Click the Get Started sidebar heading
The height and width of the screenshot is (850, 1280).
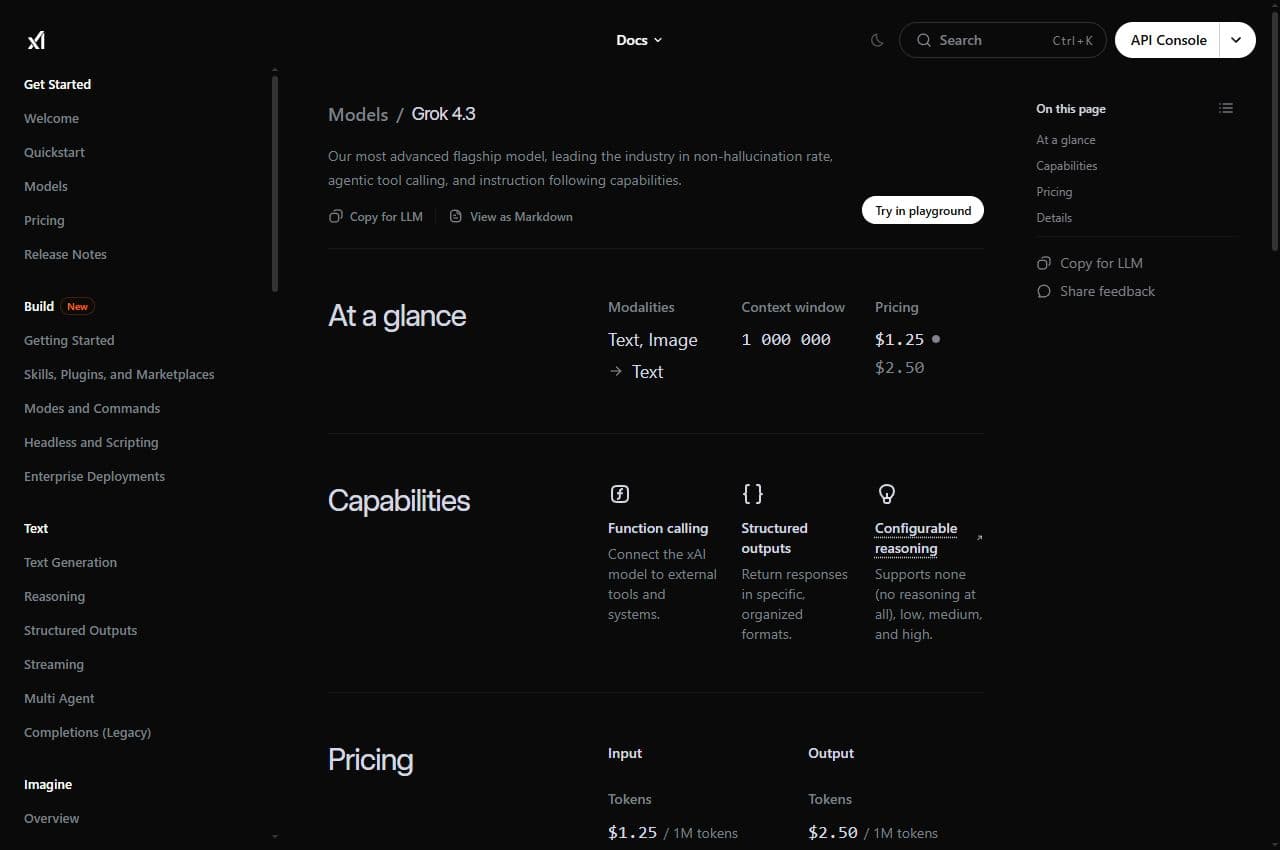click(57, 84)
